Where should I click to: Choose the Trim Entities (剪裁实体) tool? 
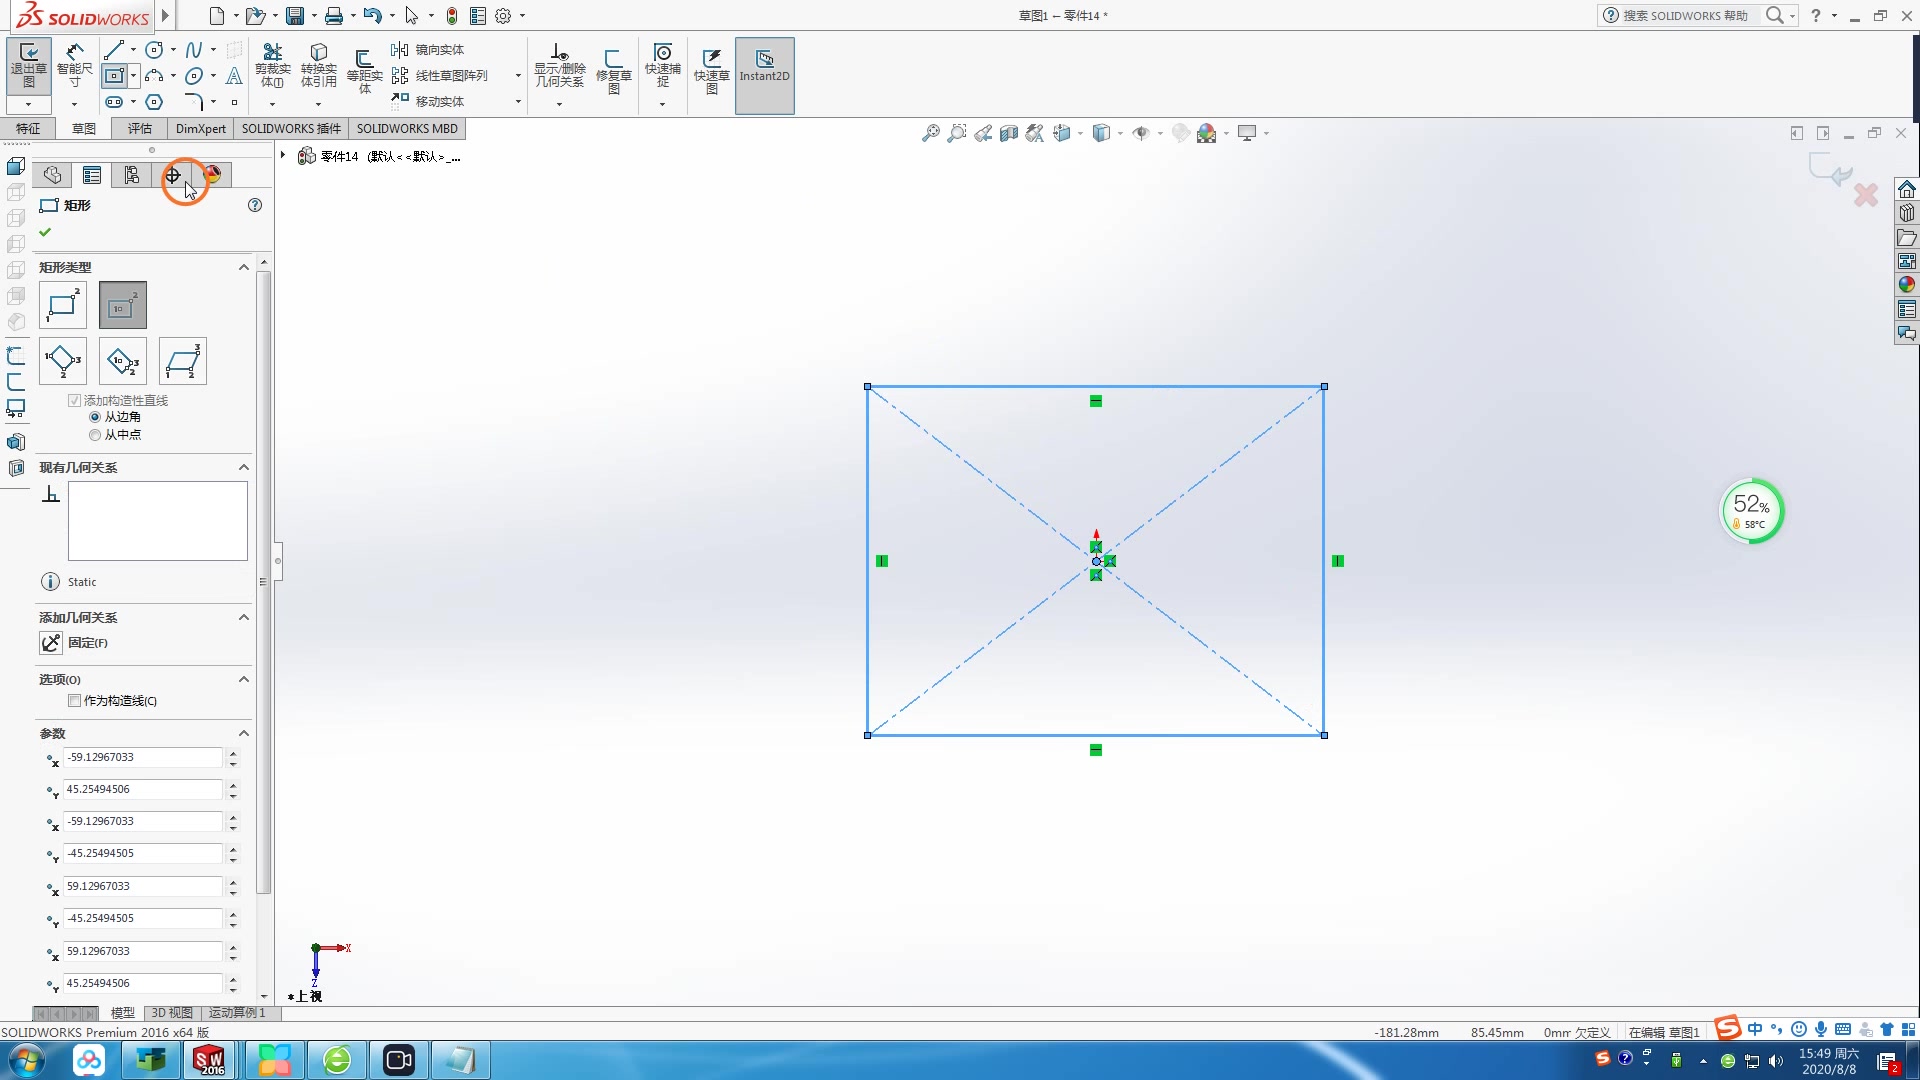(x=272, y=64)
